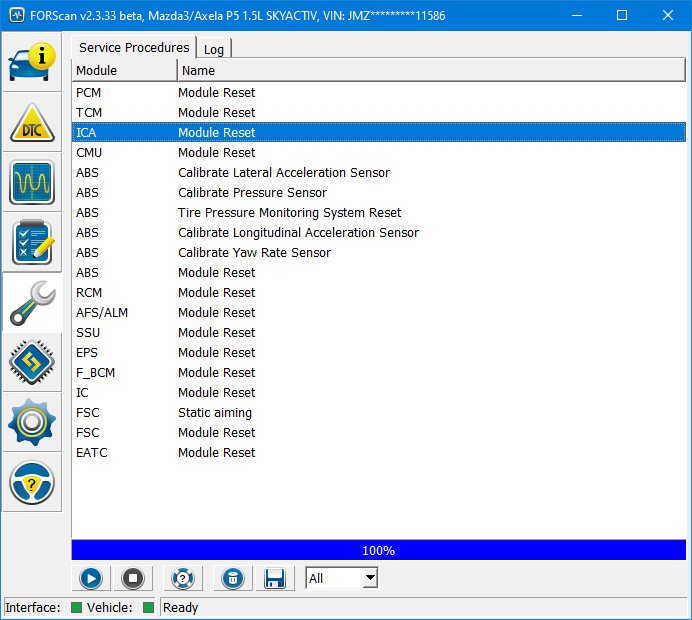Open the All filter dropdown
This screenshot has height=620, width=692.
click(342, 578)
